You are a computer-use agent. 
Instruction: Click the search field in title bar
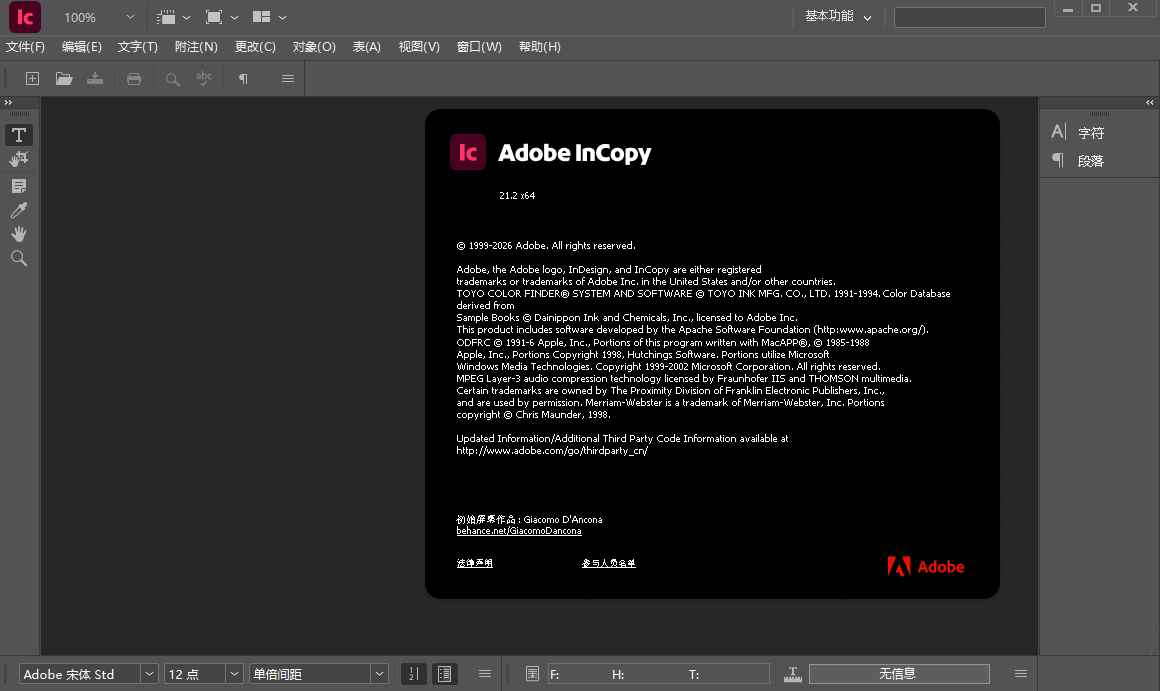(969, 17)
